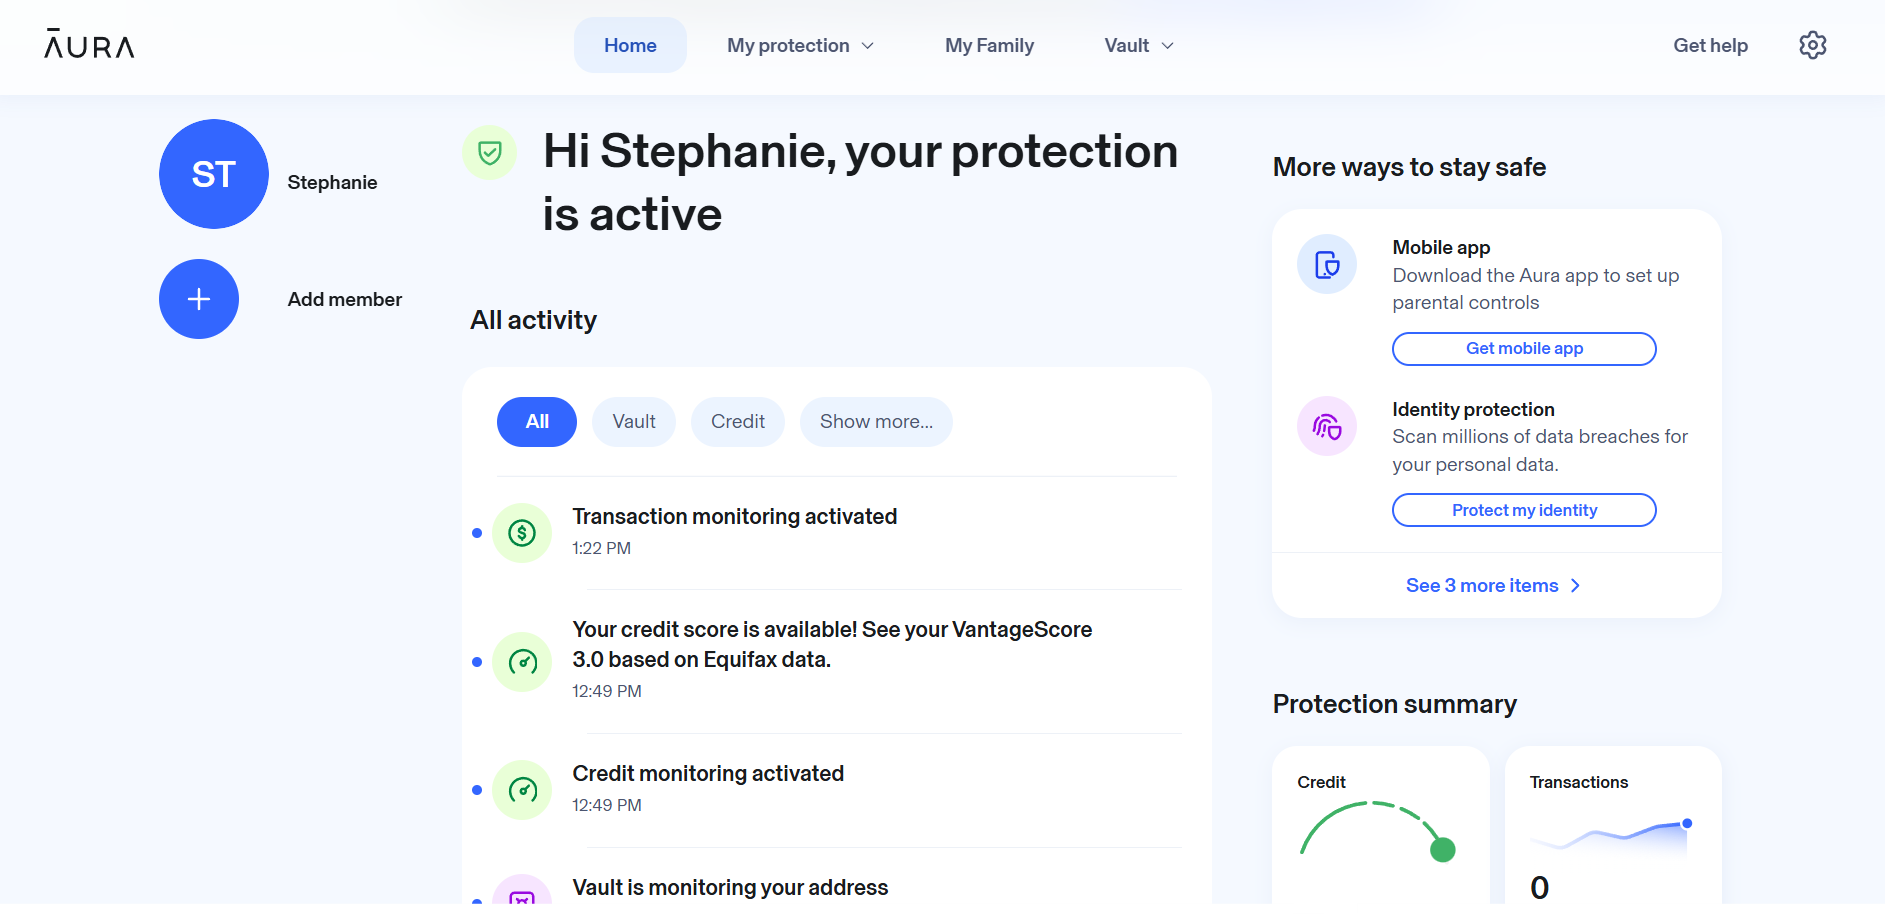Click the Aura logo

click(88, 45)
